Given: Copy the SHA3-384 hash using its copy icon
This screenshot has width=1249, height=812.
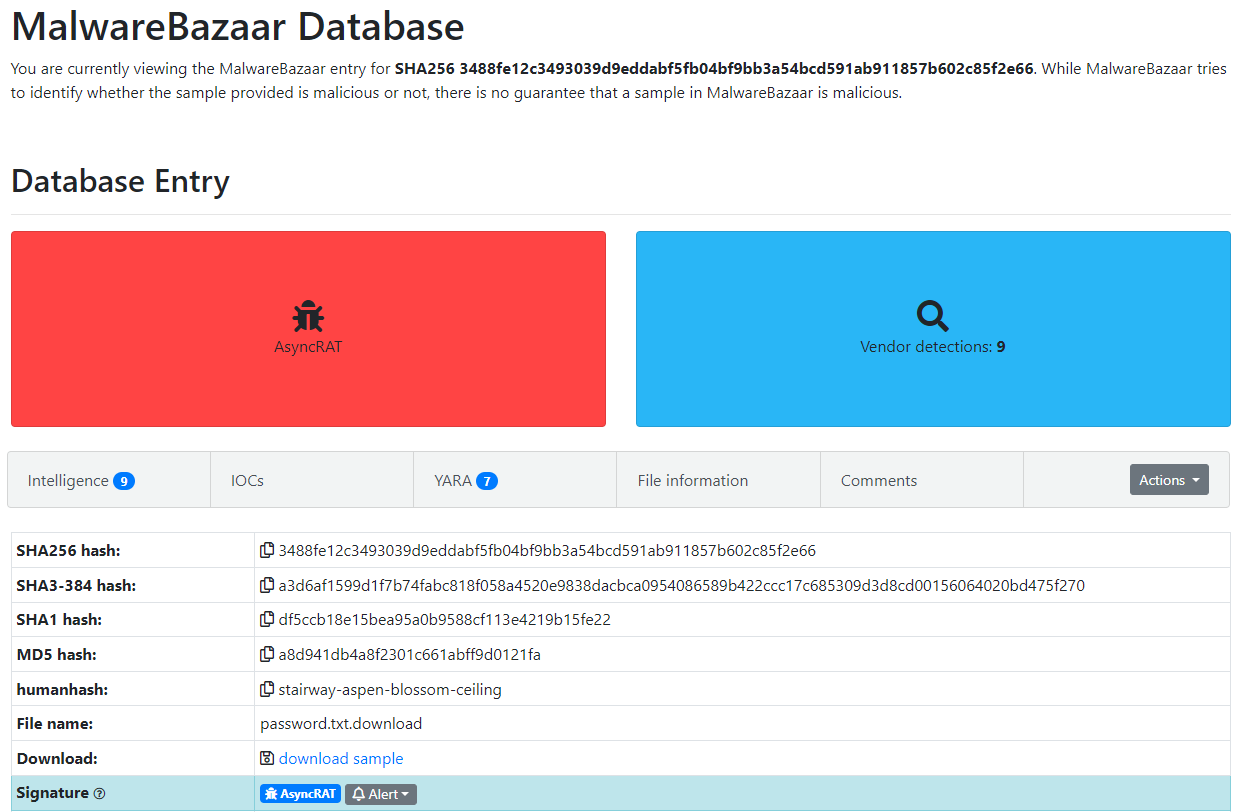Looking at the screenshot, I should tap(268, 585).
